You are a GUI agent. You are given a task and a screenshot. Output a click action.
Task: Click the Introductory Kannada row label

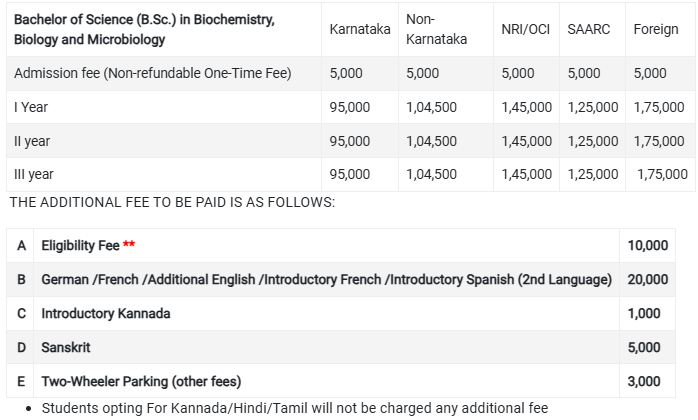coord(106,314)
